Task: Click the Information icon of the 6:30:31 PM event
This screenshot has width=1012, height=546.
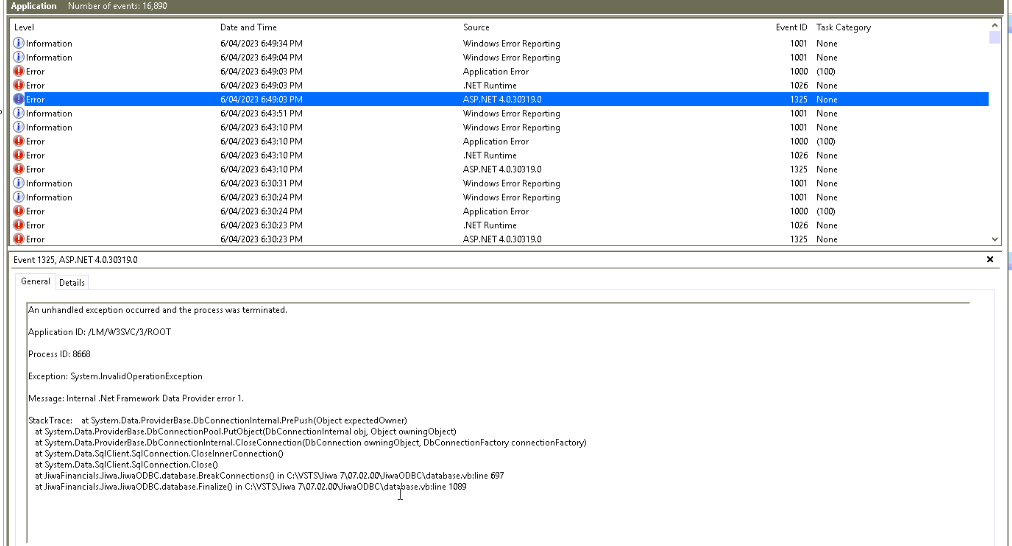Action: 19,184
